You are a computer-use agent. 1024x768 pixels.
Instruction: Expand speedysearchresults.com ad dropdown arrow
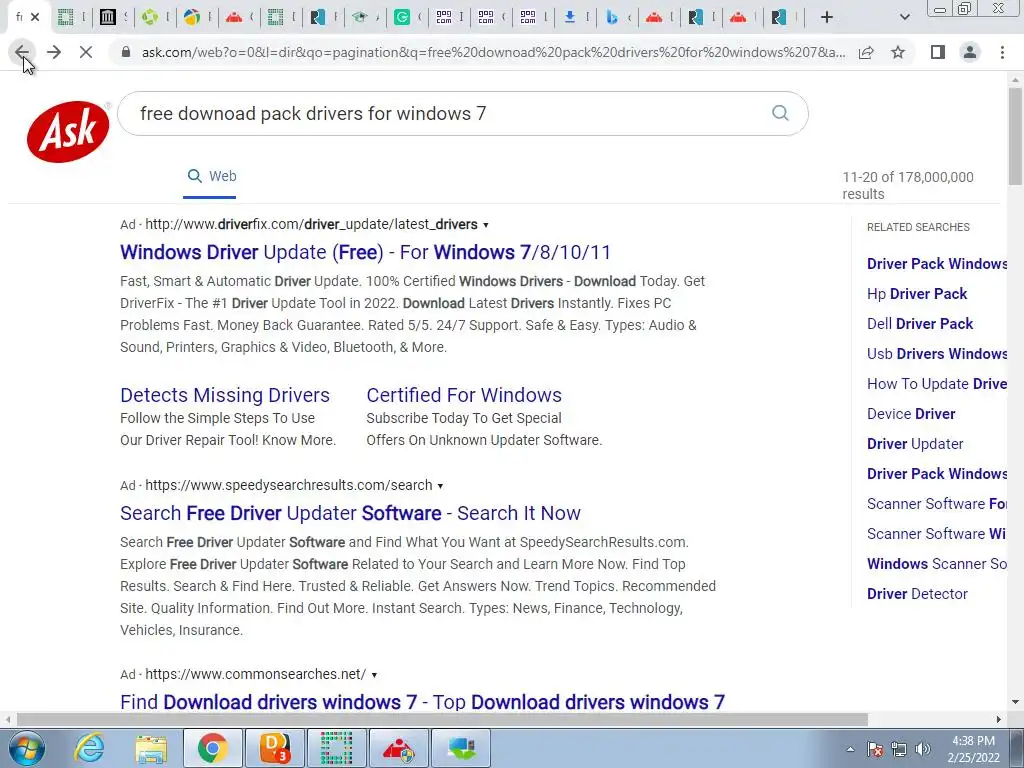point(440,486)
